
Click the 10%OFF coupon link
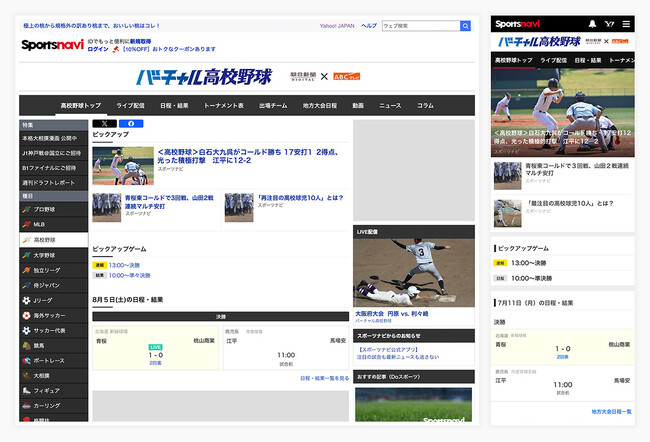(x=168, y=49)
